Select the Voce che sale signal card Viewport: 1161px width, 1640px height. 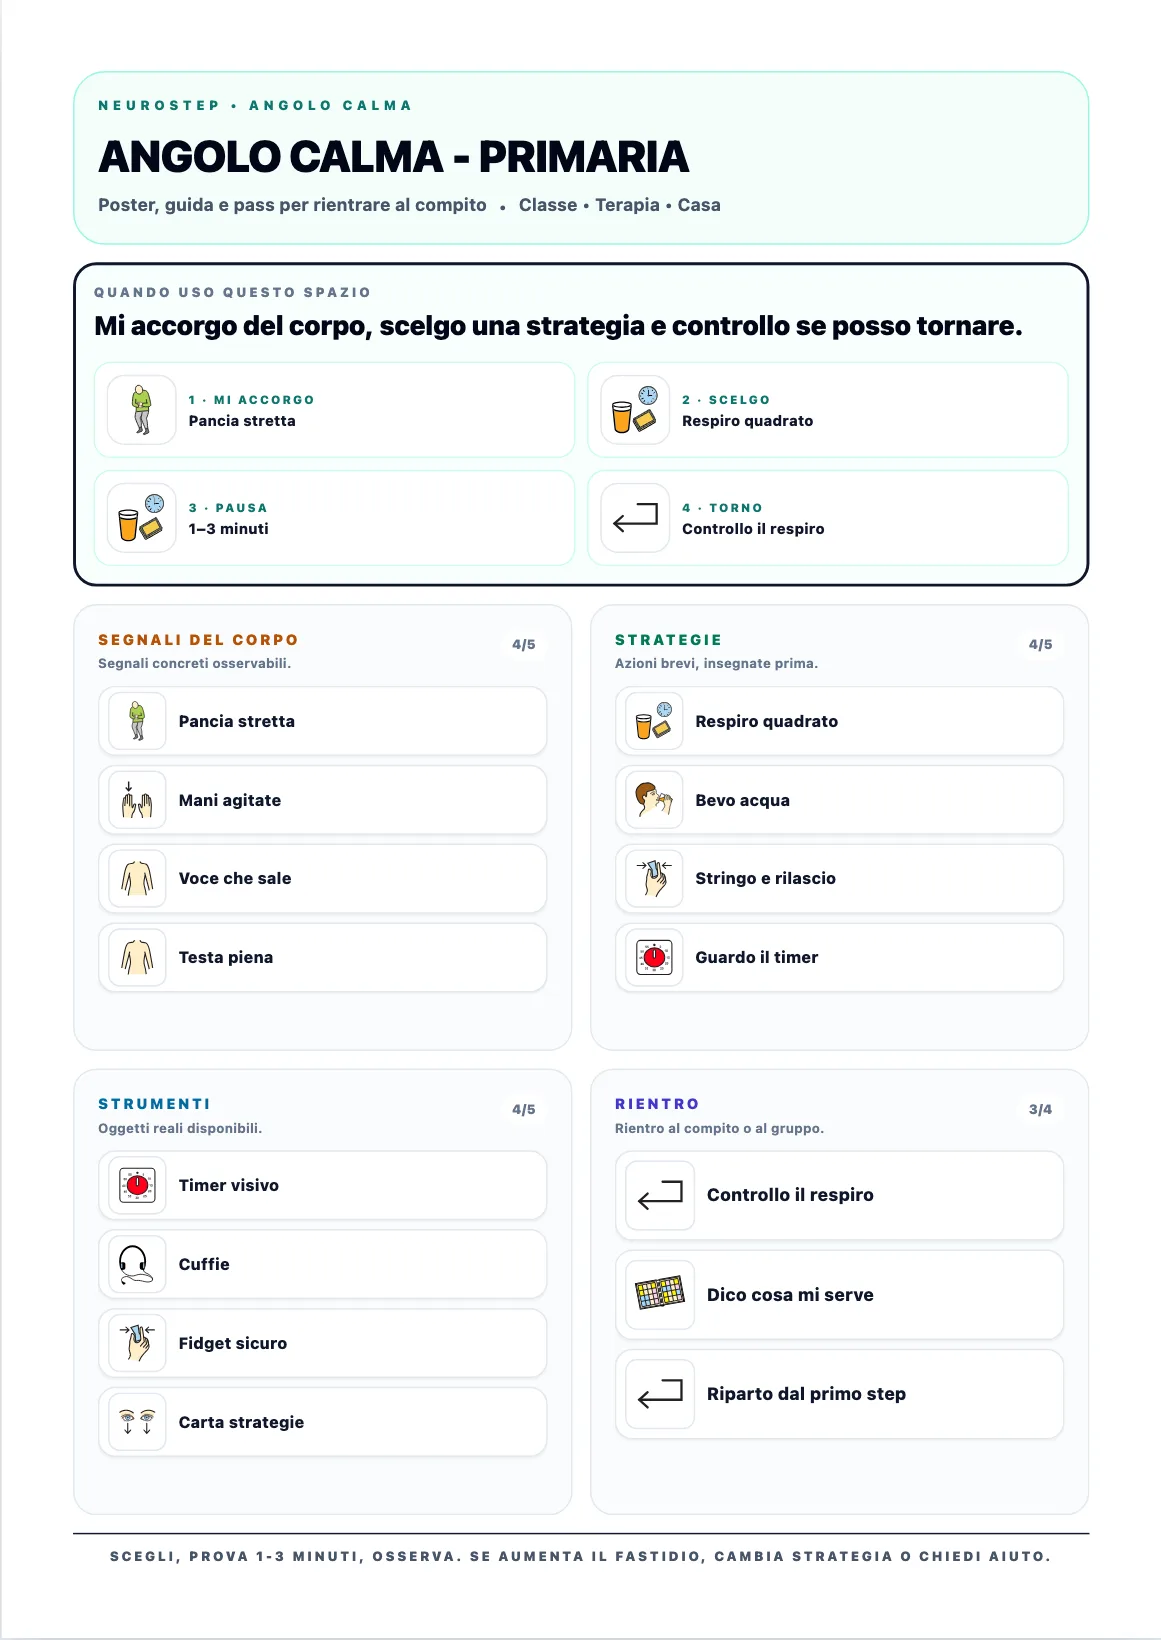click(322, 878)
